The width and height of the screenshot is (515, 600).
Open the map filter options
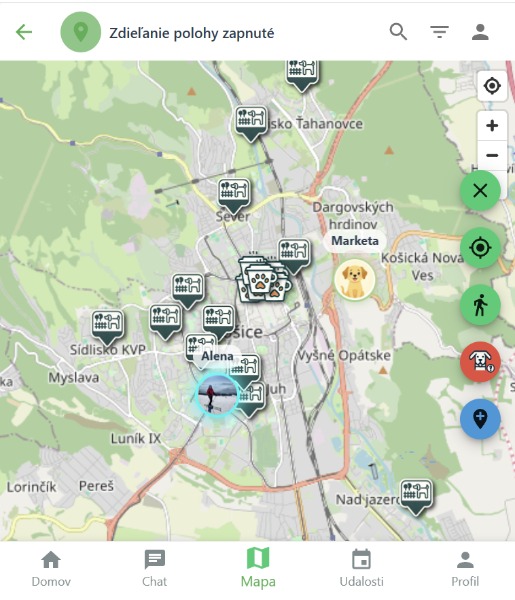[439, 32]
